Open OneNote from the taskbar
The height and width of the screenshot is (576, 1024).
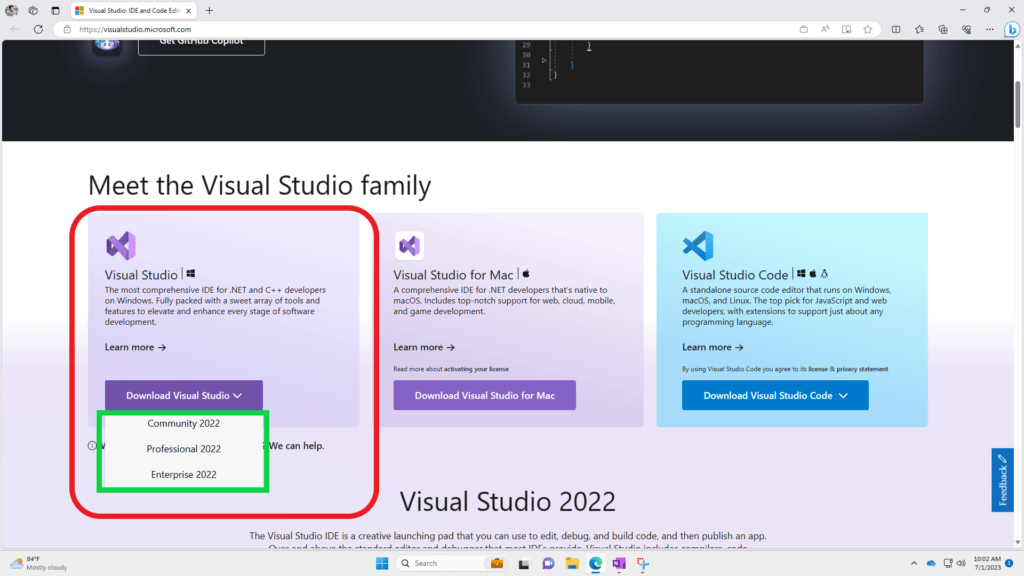(x=619, y=564)
